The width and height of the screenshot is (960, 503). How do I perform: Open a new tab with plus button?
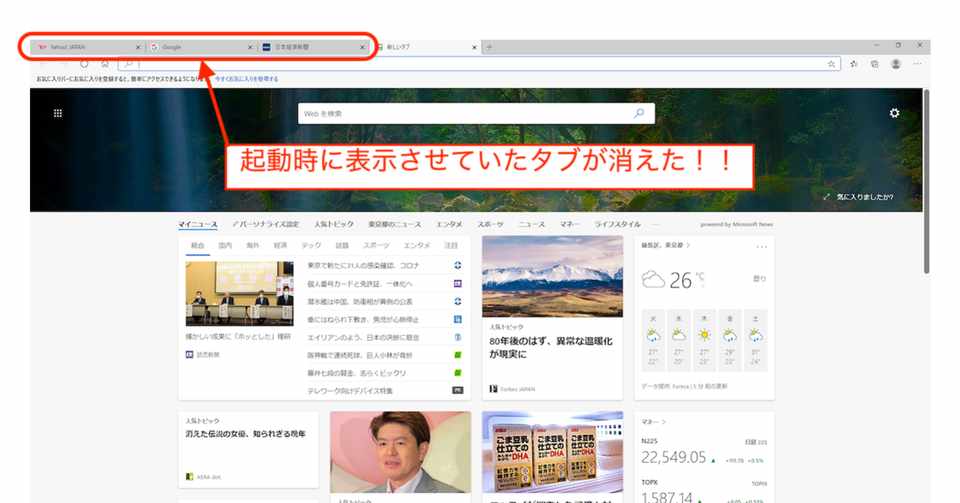click(x=489, y=47)
